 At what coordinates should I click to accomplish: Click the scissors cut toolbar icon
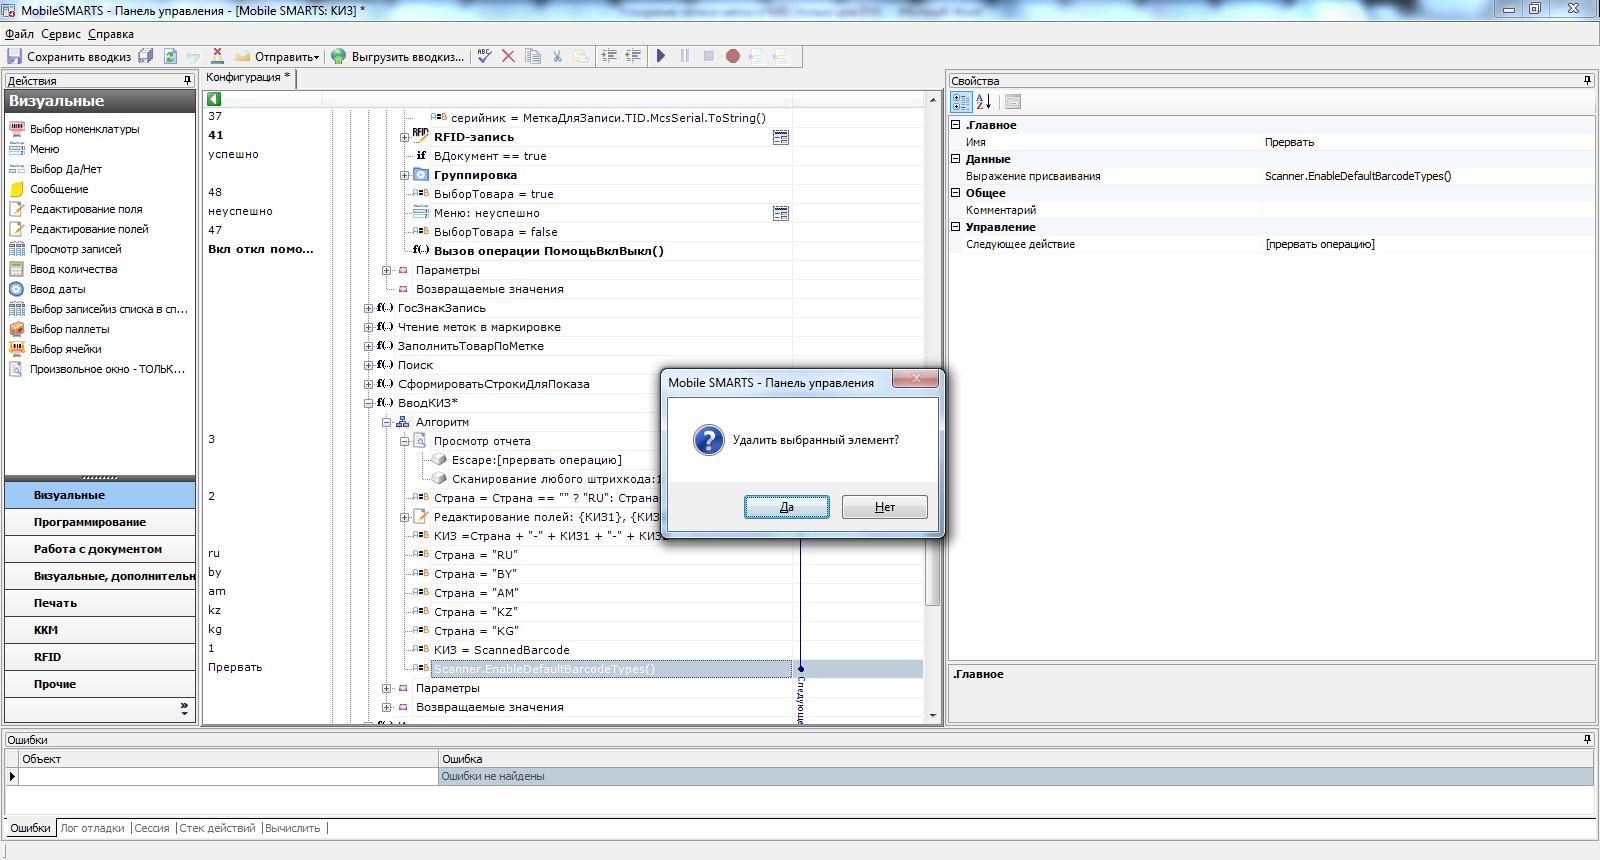pyautogui.click(x=557, y=57)
